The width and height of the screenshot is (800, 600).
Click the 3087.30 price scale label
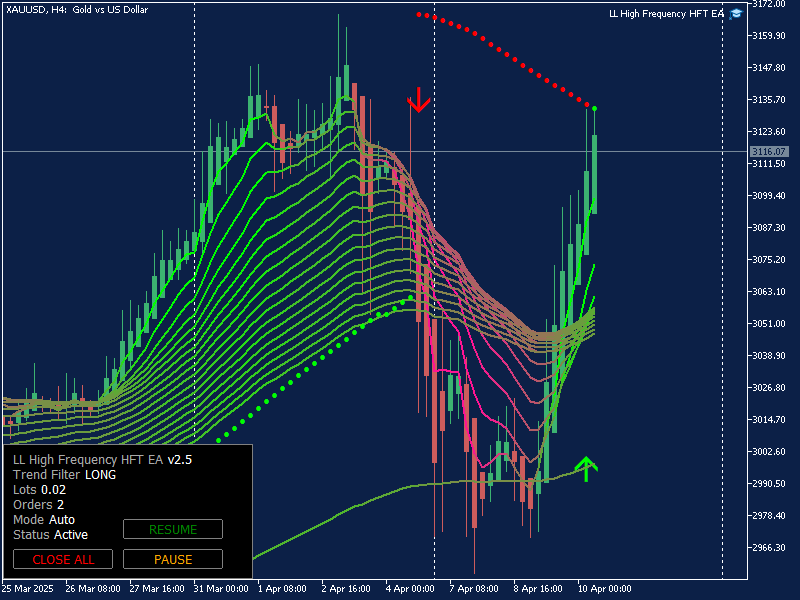(769, 228)
